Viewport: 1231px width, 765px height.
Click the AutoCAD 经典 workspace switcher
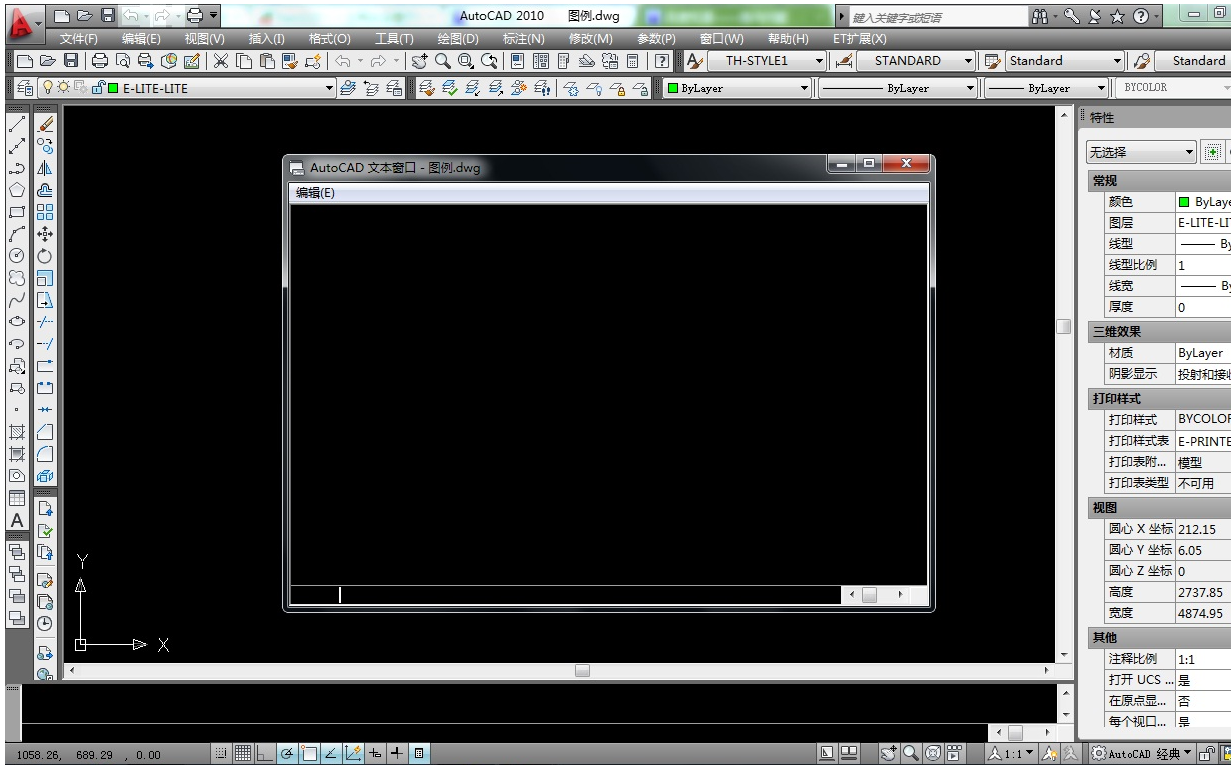[x=1142, y=754]
